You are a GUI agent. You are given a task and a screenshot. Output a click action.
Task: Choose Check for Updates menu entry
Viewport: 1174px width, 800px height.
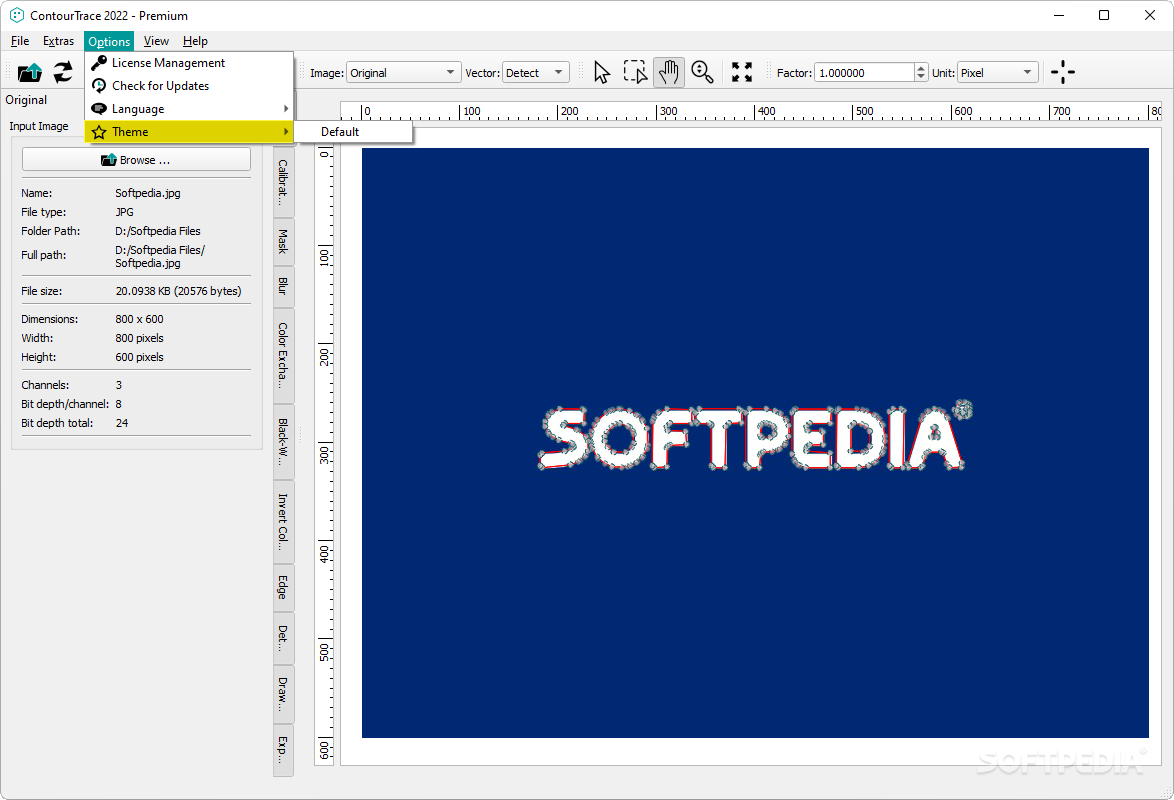point(189,85)
